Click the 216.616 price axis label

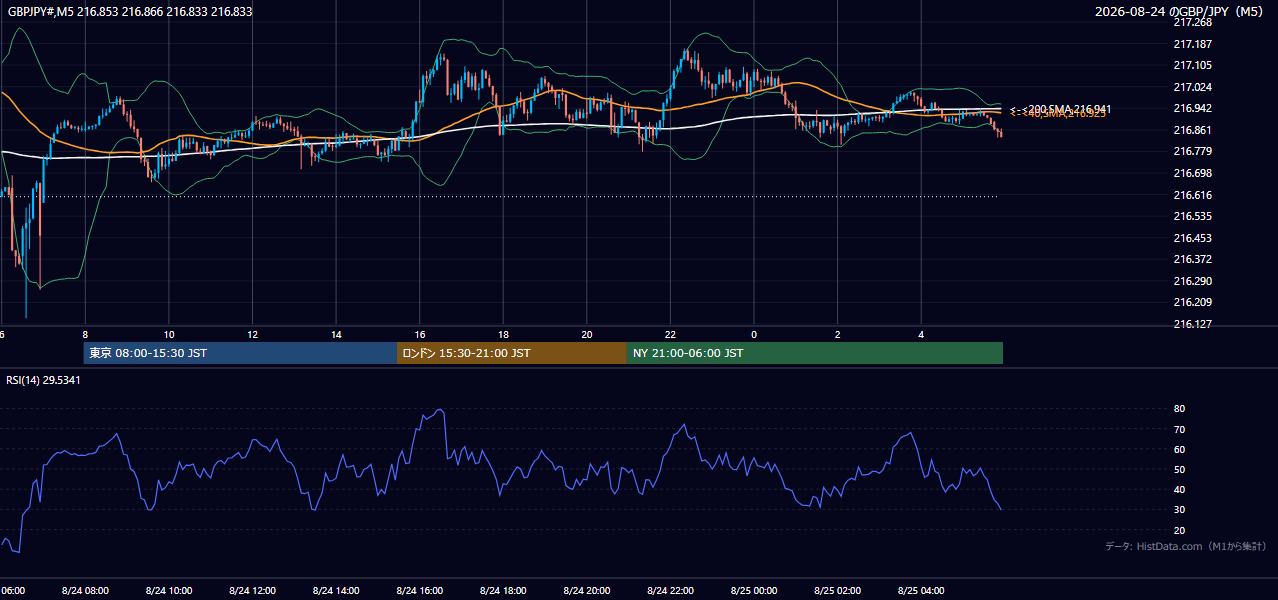coord(1192,195)
